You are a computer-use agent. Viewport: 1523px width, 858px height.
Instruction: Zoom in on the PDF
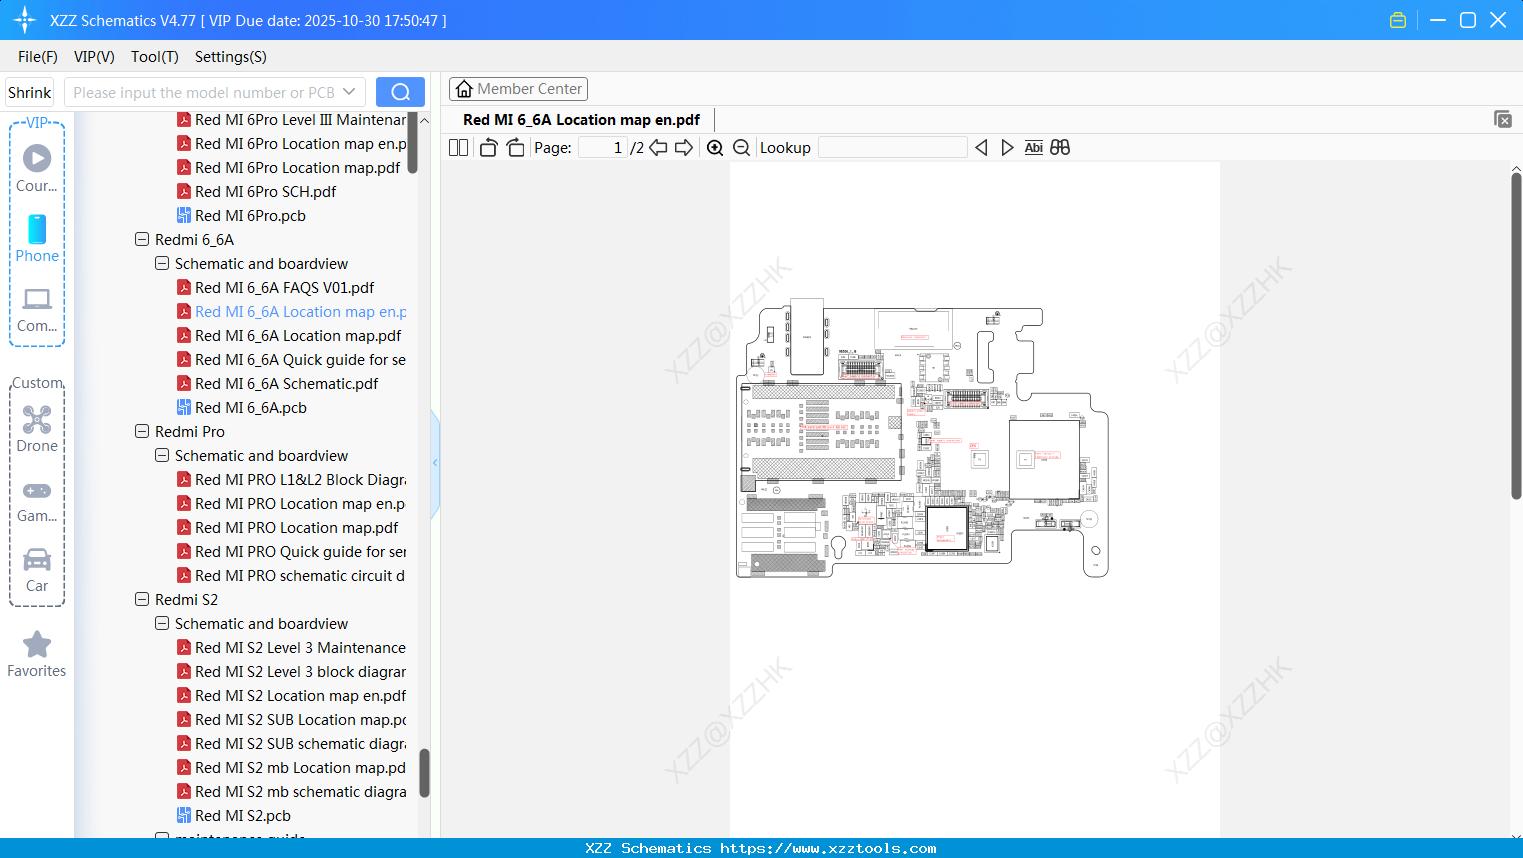click(715, 148)
